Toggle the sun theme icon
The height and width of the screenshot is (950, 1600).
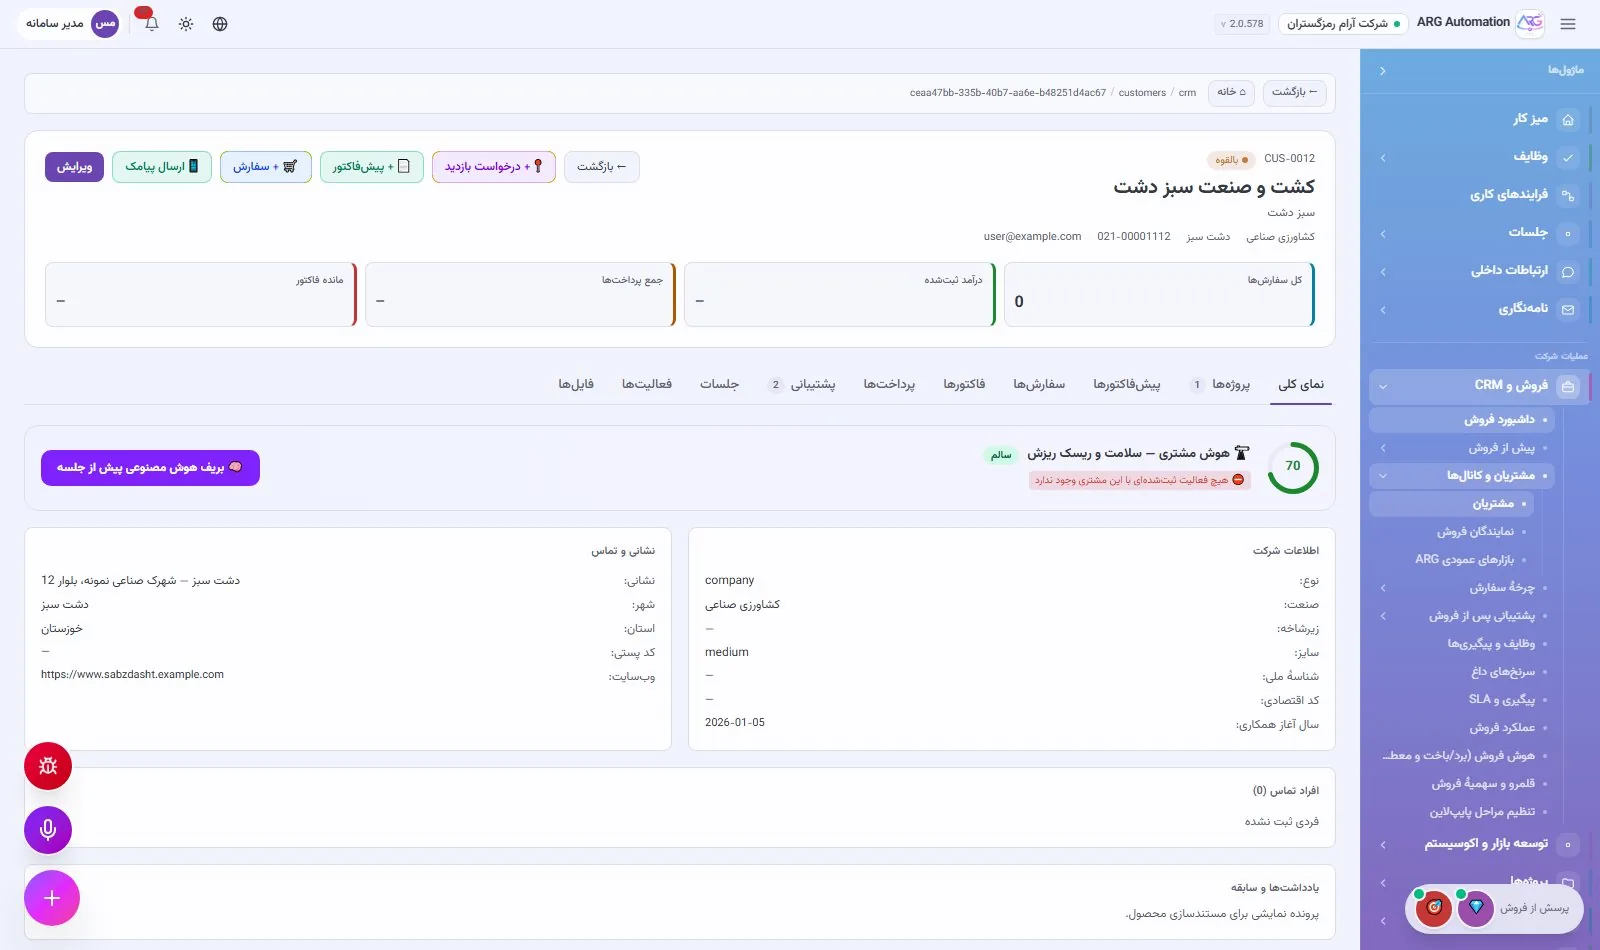coord(186,24)
